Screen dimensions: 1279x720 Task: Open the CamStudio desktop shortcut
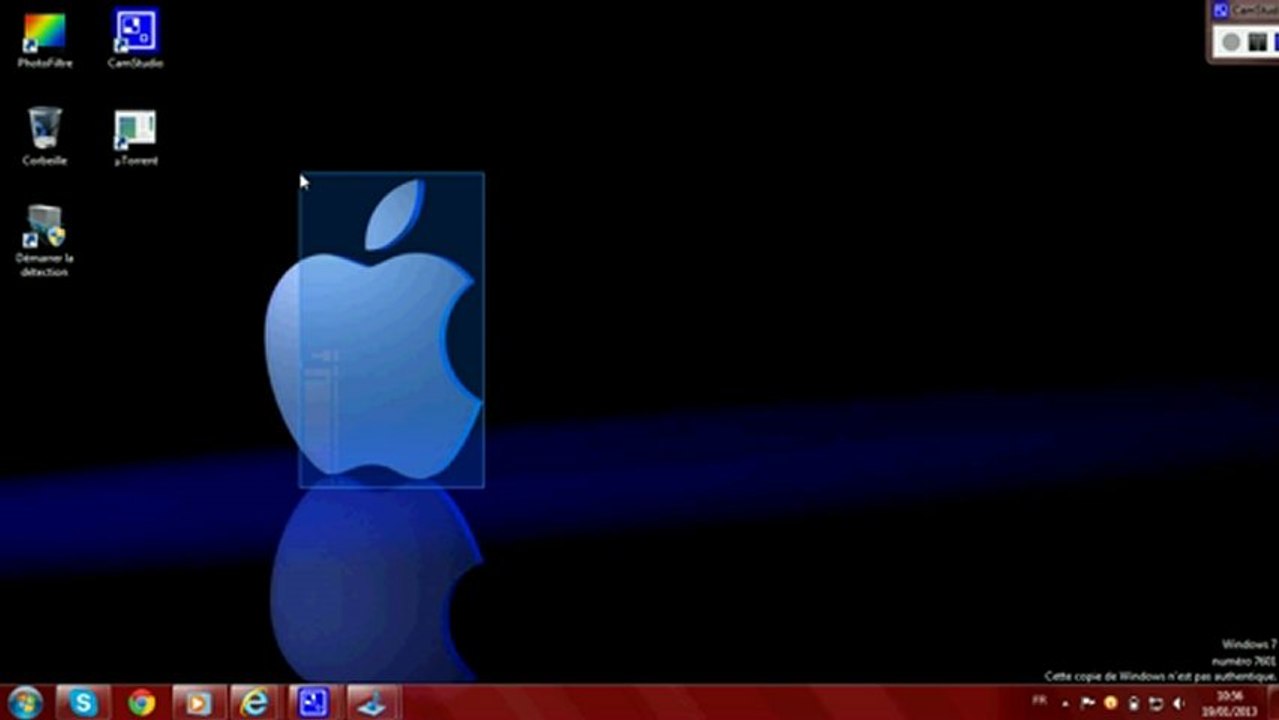(135, 40)
